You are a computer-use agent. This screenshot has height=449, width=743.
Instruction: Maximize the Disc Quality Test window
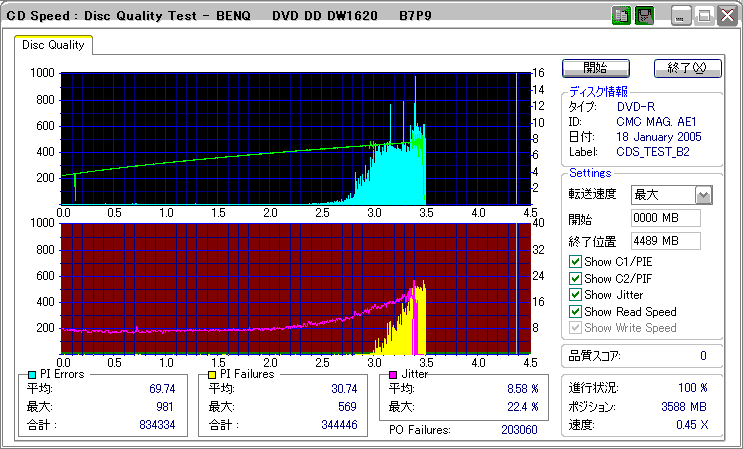704,17
